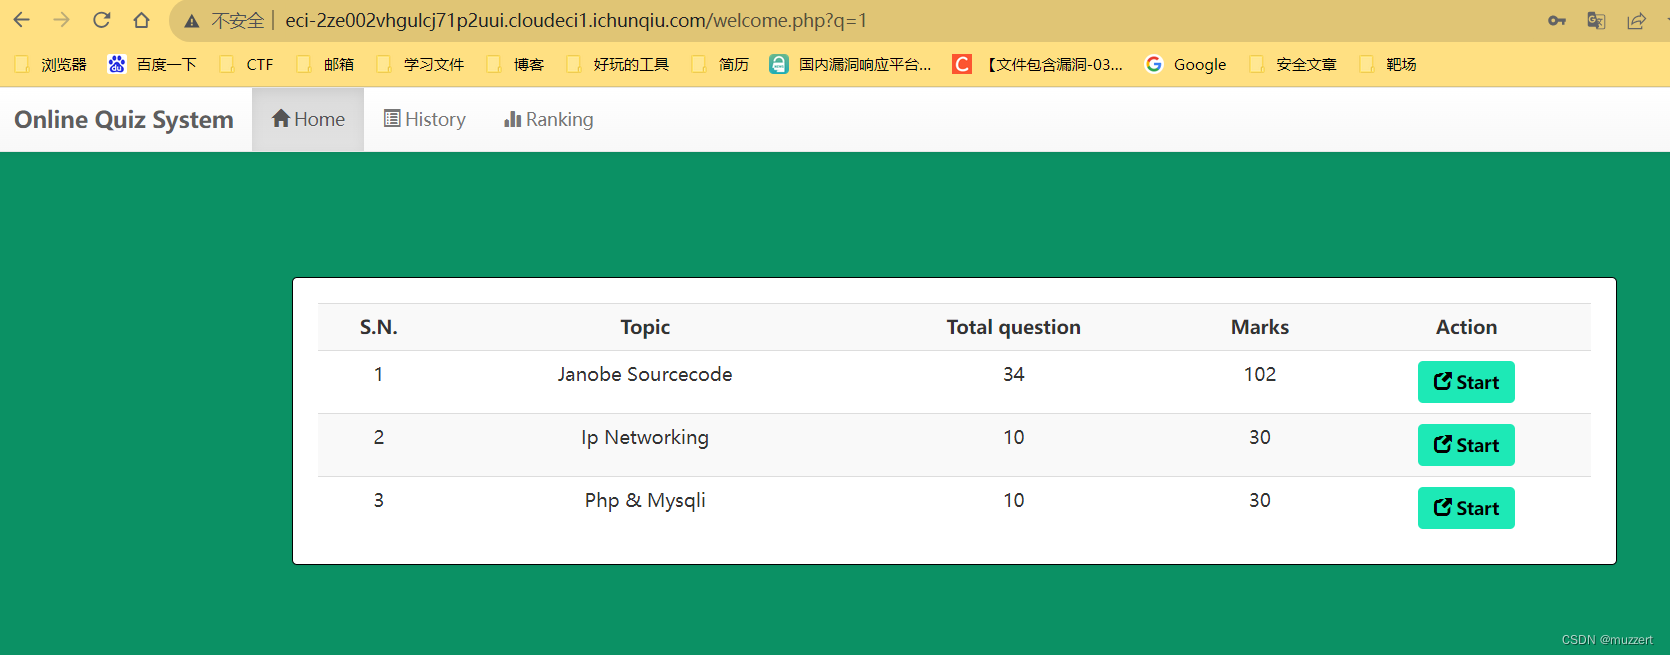Select the Home navigation tab

click(308, 119)
